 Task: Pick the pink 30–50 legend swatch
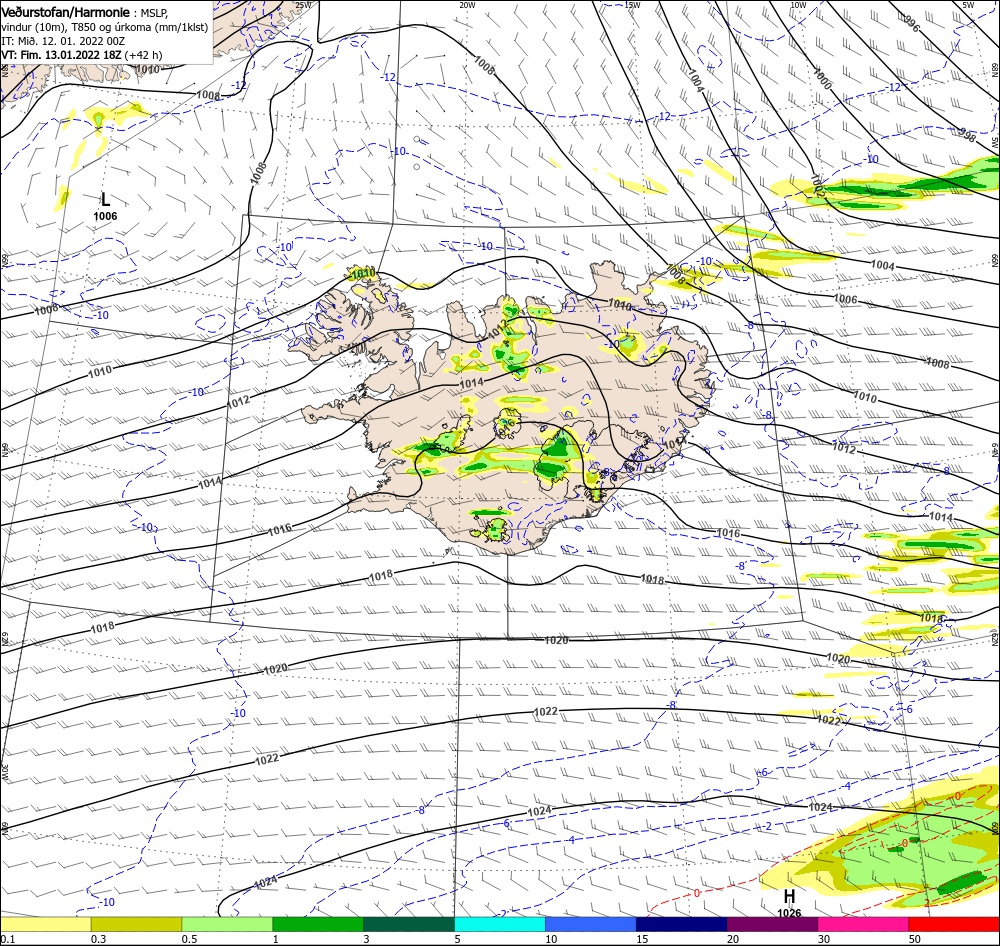point(864,924)
